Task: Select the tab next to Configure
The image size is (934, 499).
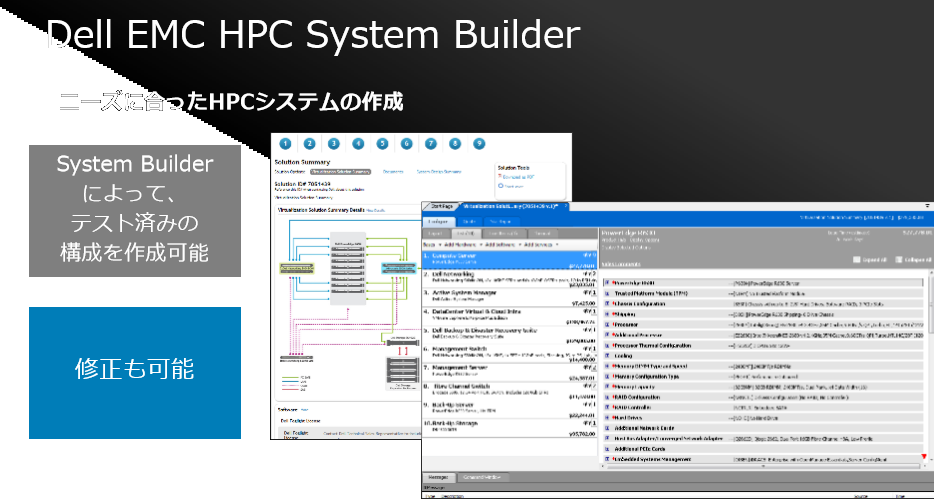Action: coord(469,221)
